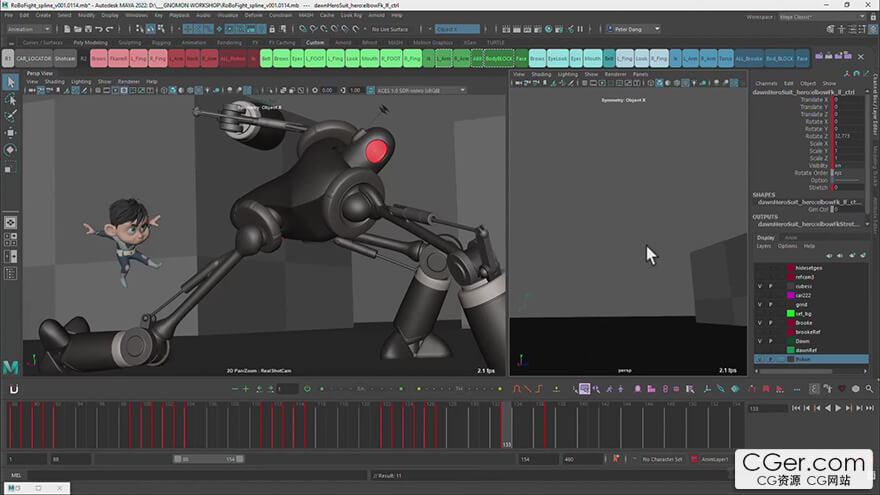Click the four-pane layout icon
Viewport: 880px width, 495px height.
point(10,240)
